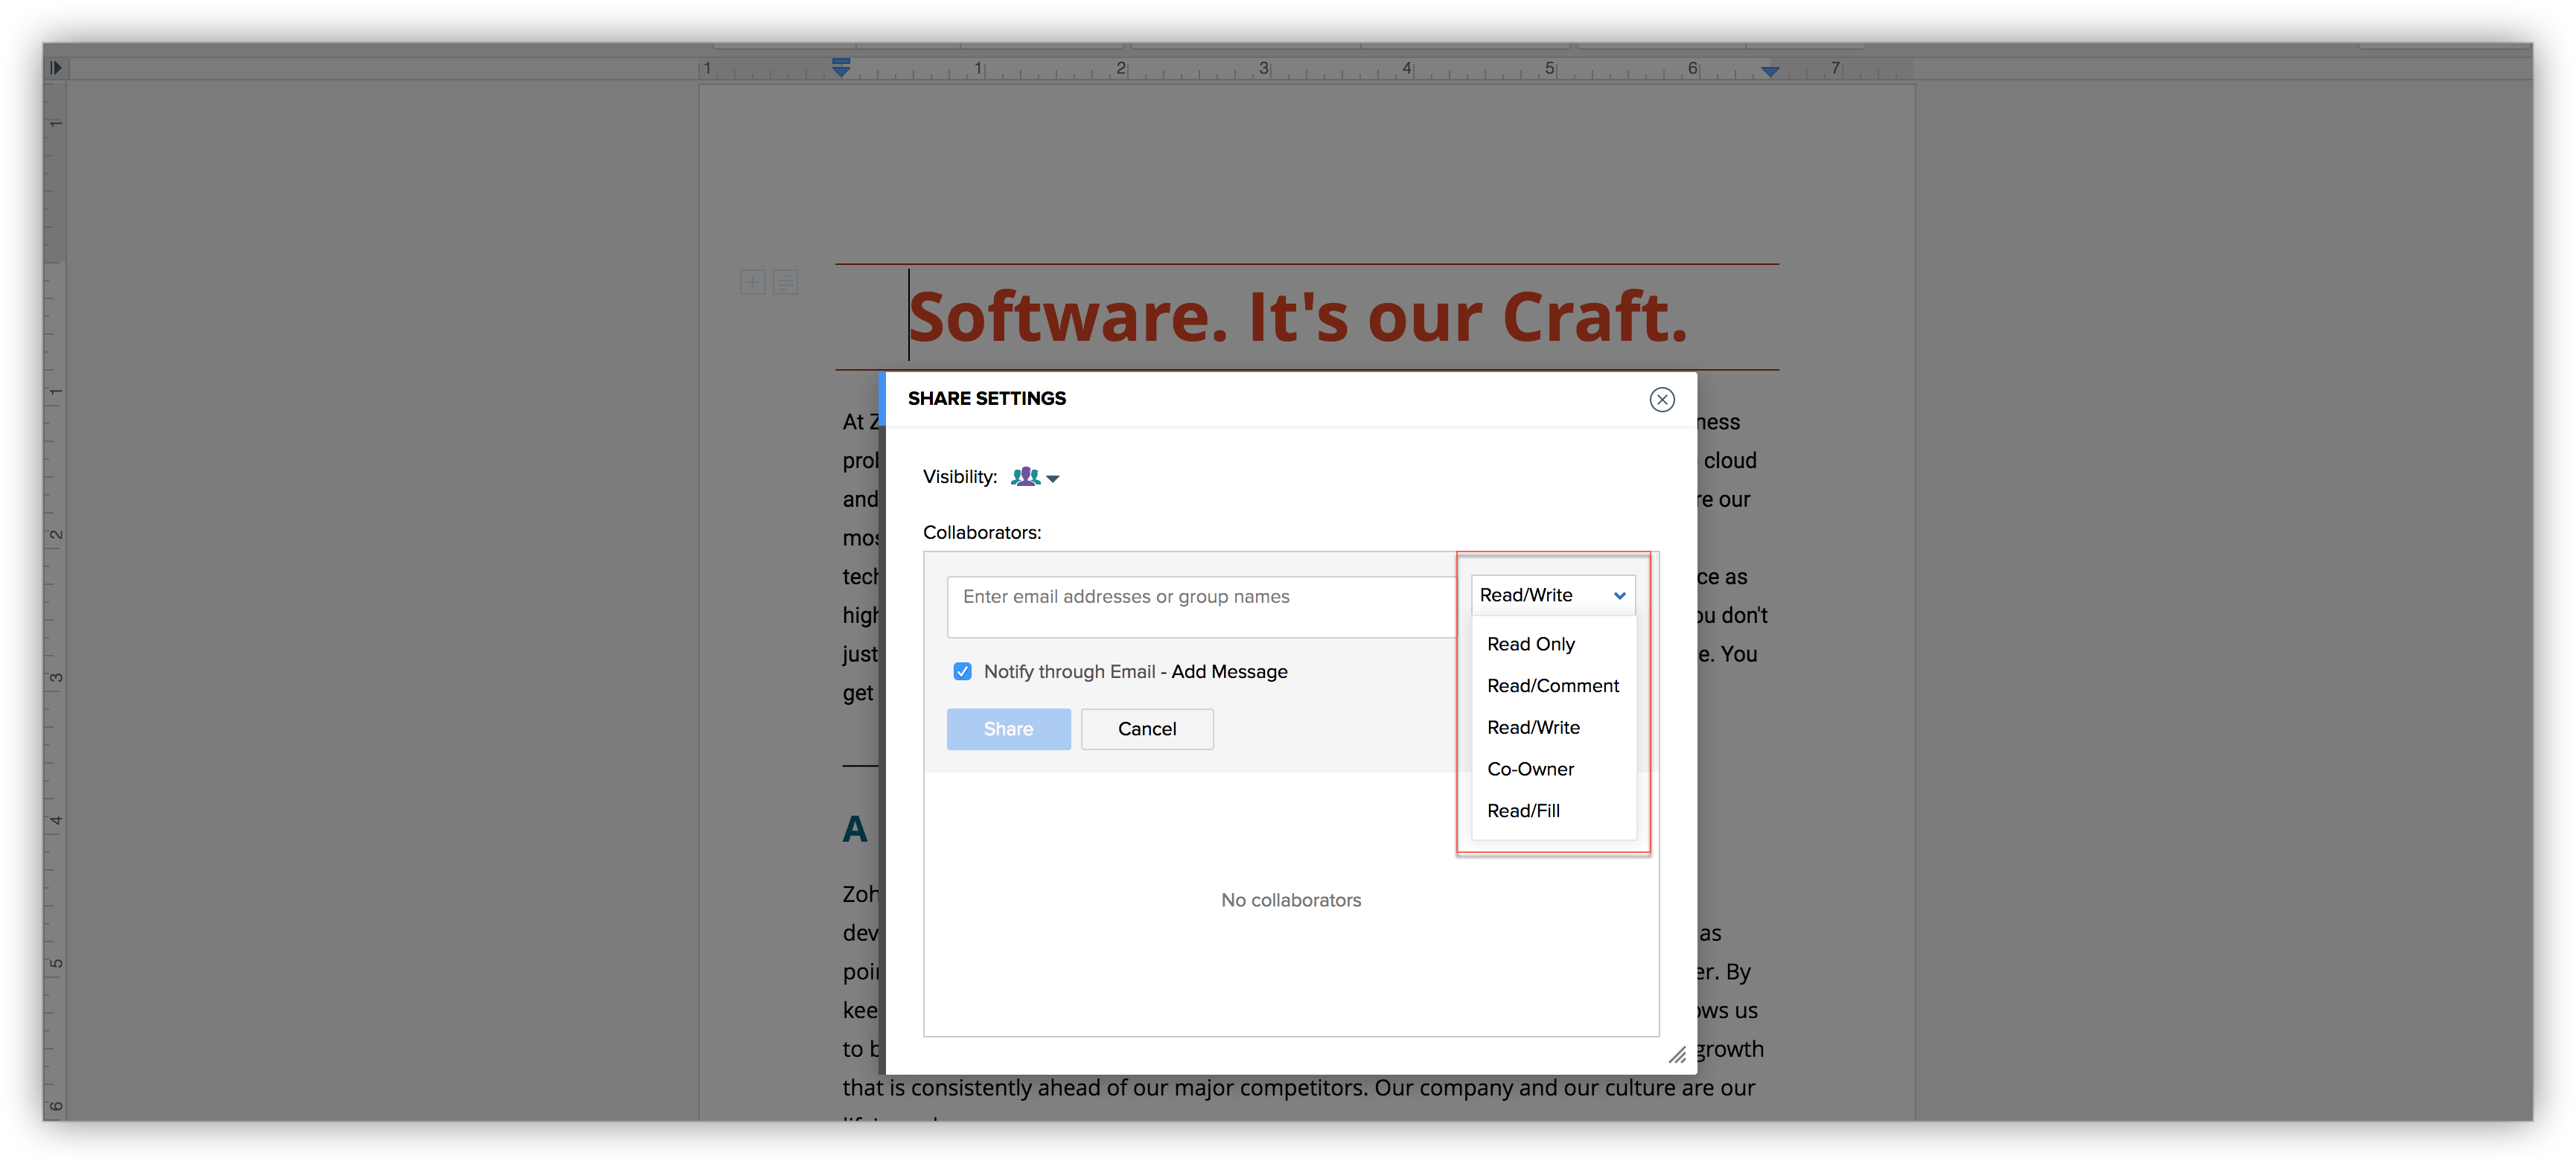Click the ruler collapse arrow at the top-left

pos(56,67)
